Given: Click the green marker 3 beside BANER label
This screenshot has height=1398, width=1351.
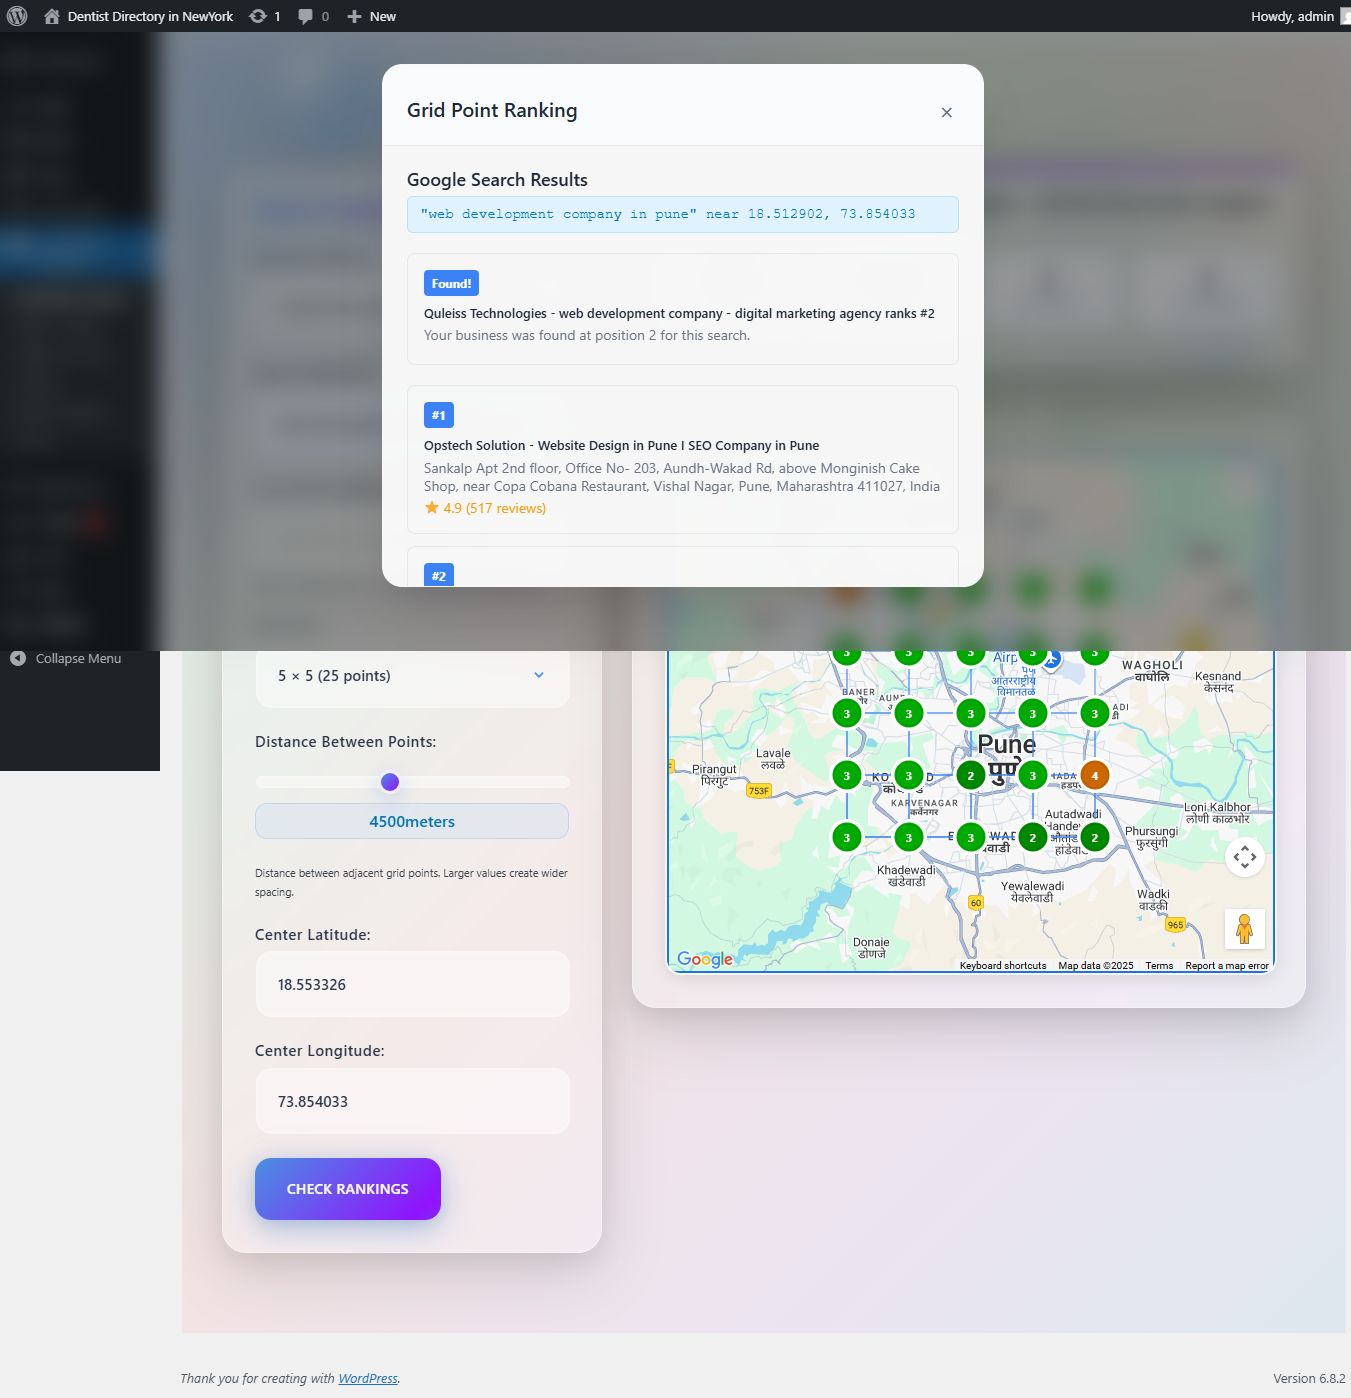Looking at the screenshot, I should click(x=847, y=713).
